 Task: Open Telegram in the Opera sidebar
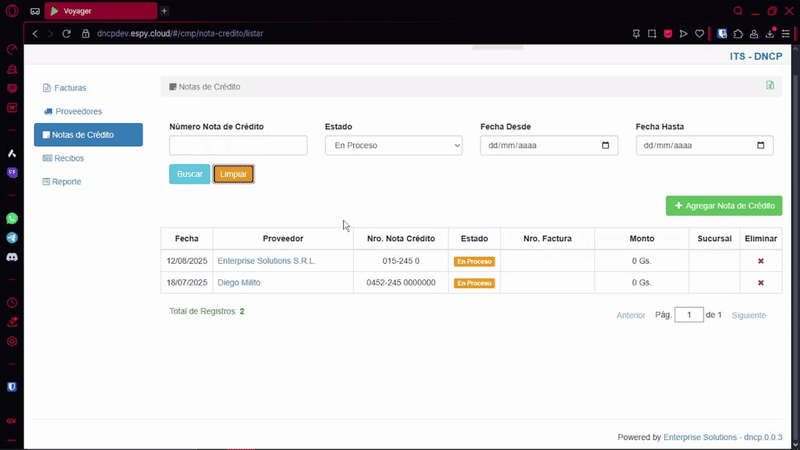(x=12, y=238)
